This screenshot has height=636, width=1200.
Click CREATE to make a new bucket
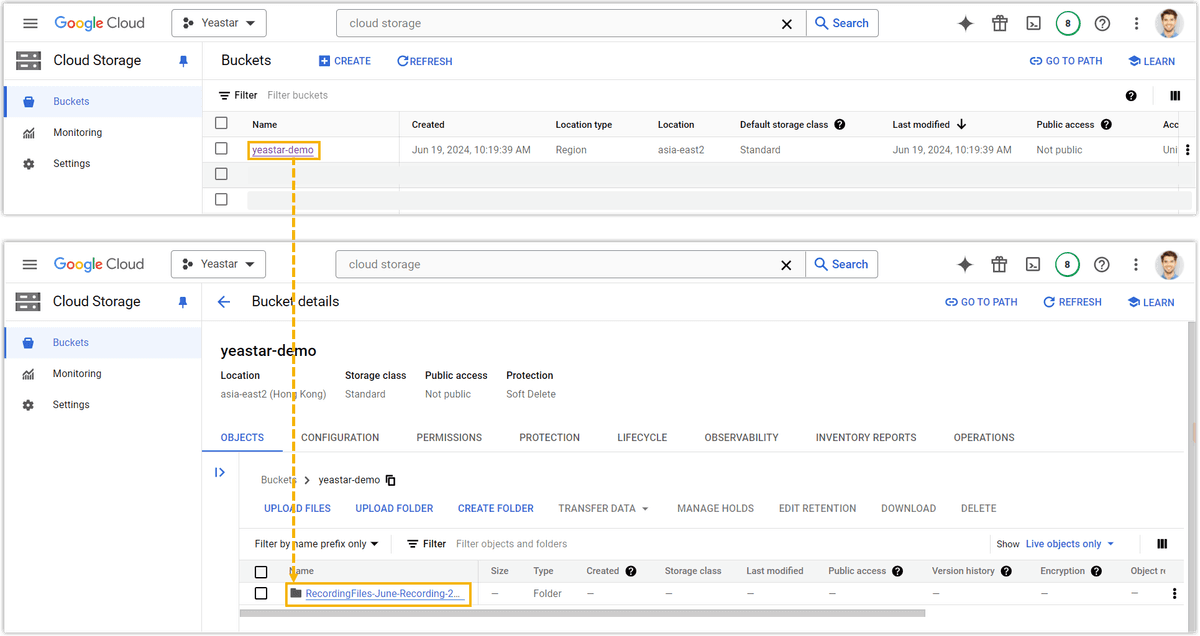click(344, 60)
